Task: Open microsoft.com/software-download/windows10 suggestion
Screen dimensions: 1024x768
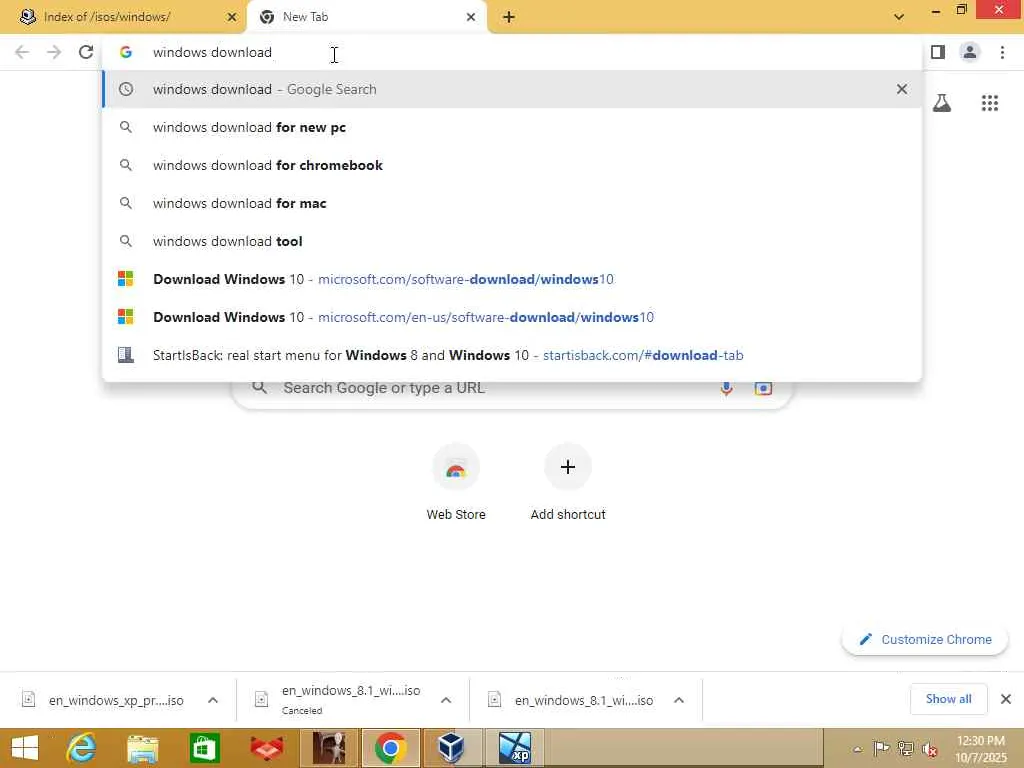Action: pos(512,279)
